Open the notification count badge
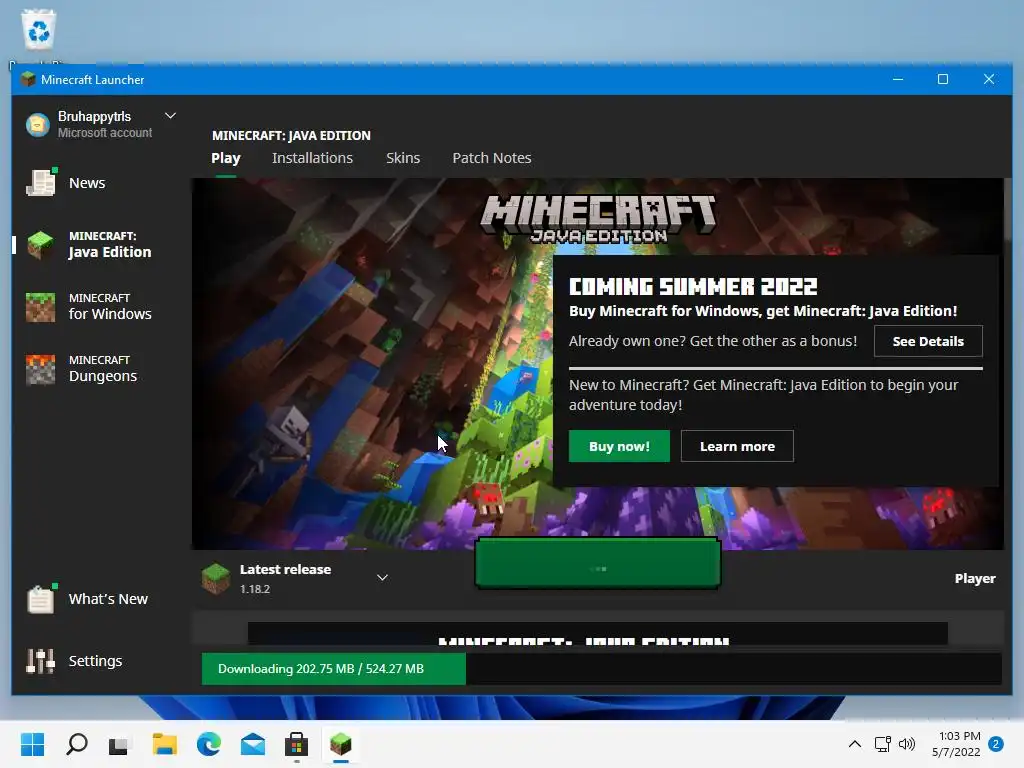Viewport: 1024px width, 768px height. tap(996, 744)
